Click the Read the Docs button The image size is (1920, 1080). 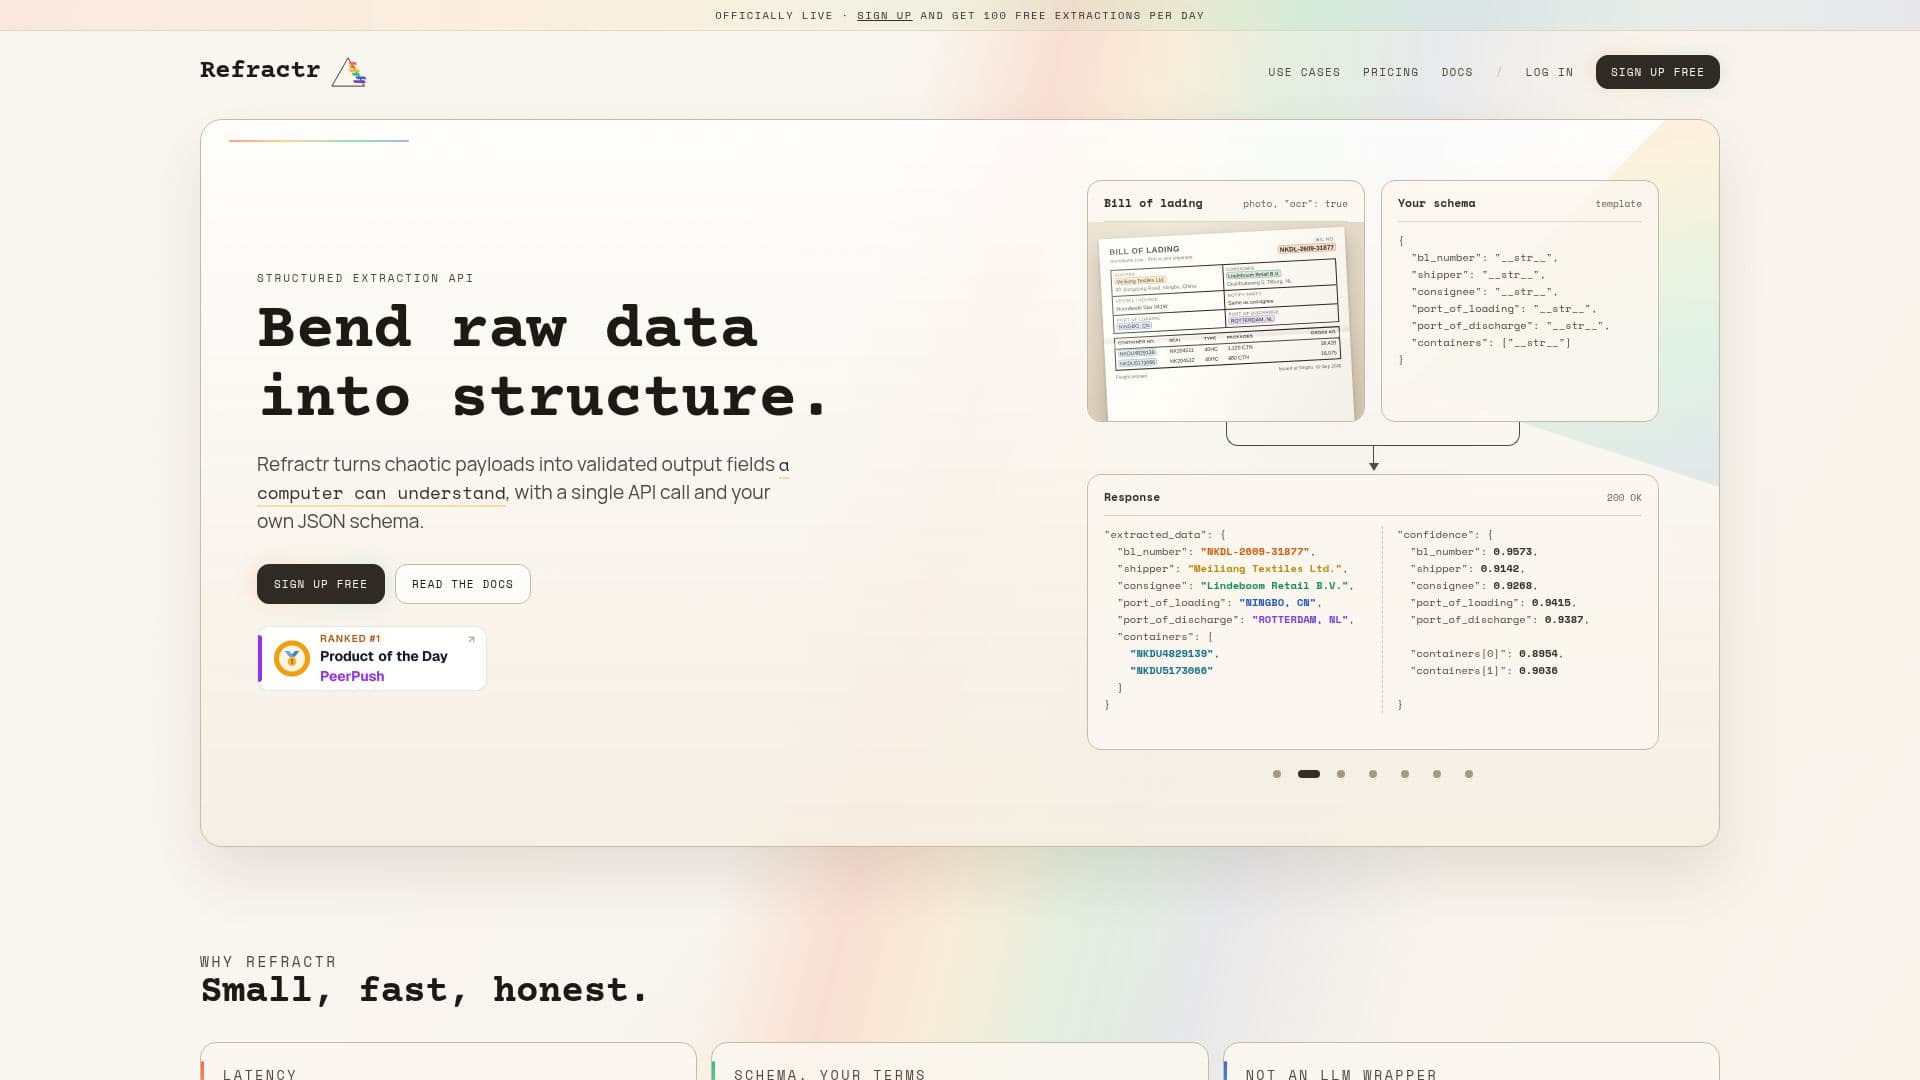tap(462, 584)
